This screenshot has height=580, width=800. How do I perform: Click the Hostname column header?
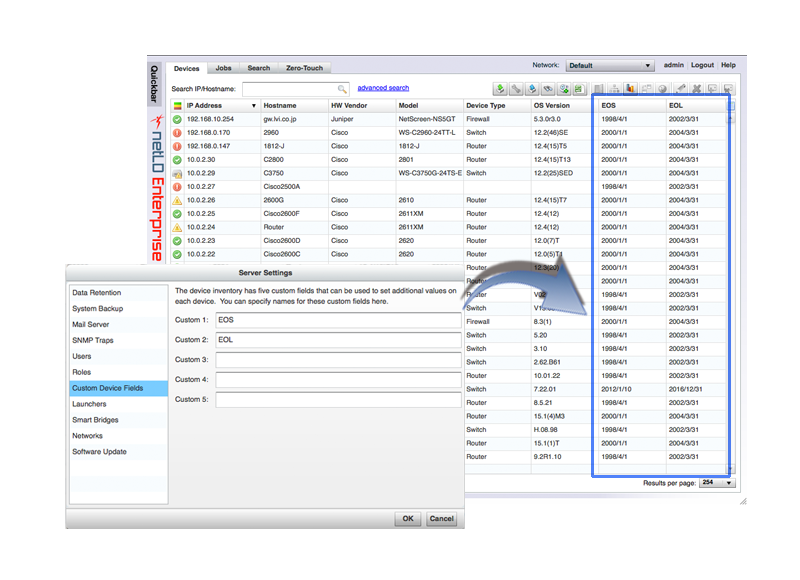(x=294, y=106)
